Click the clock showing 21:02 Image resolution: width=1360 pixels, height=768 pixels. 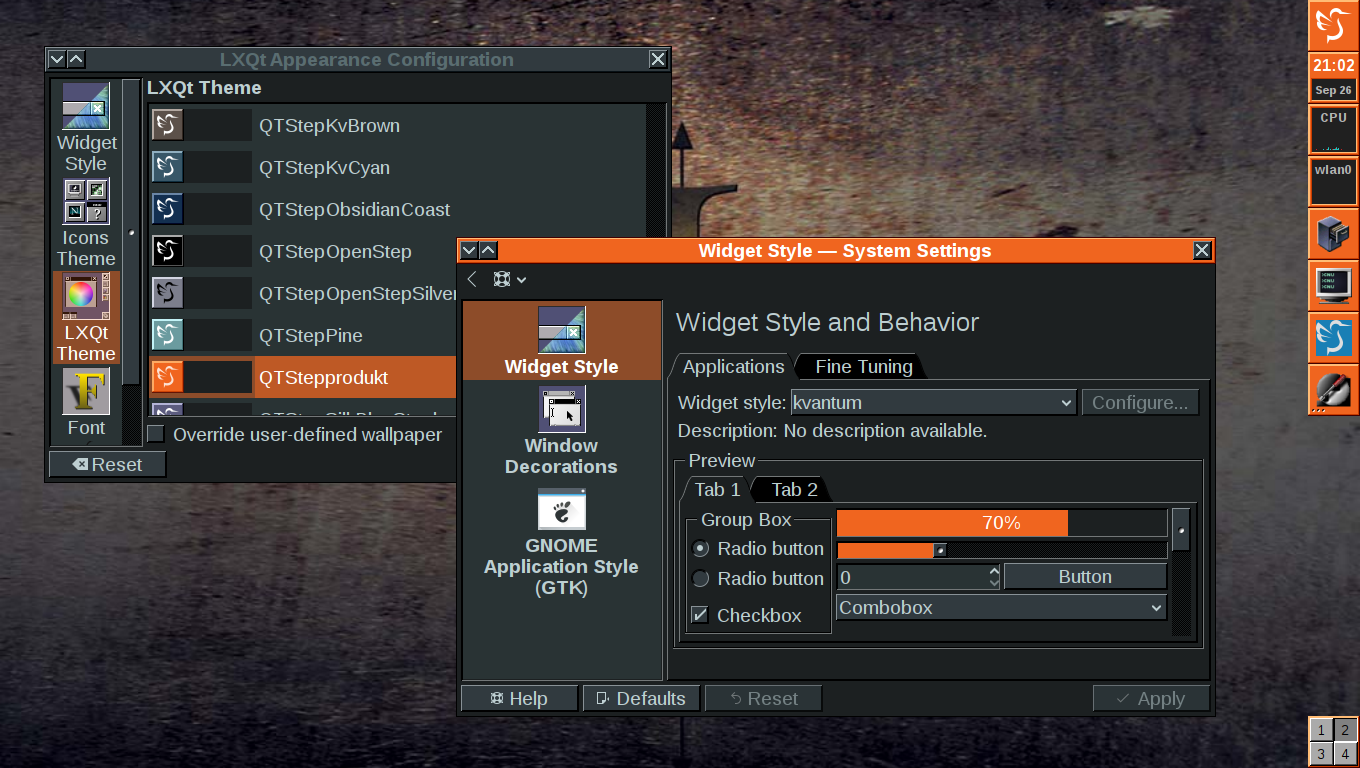pyautogui.click(x=1333, y=66)
